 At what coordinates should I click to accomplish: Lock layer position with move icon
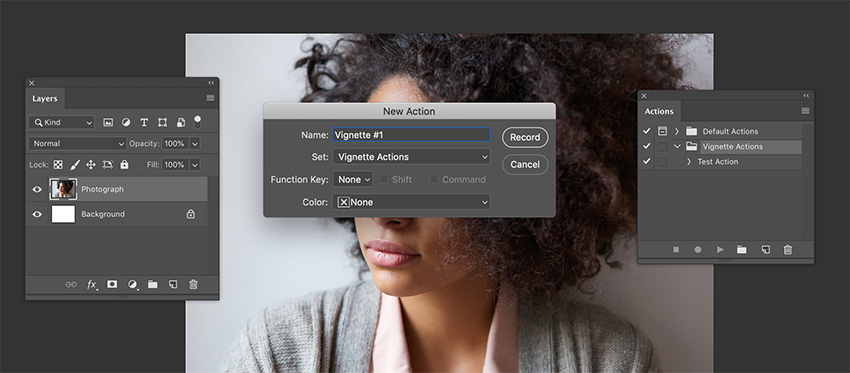coord(91,164)
